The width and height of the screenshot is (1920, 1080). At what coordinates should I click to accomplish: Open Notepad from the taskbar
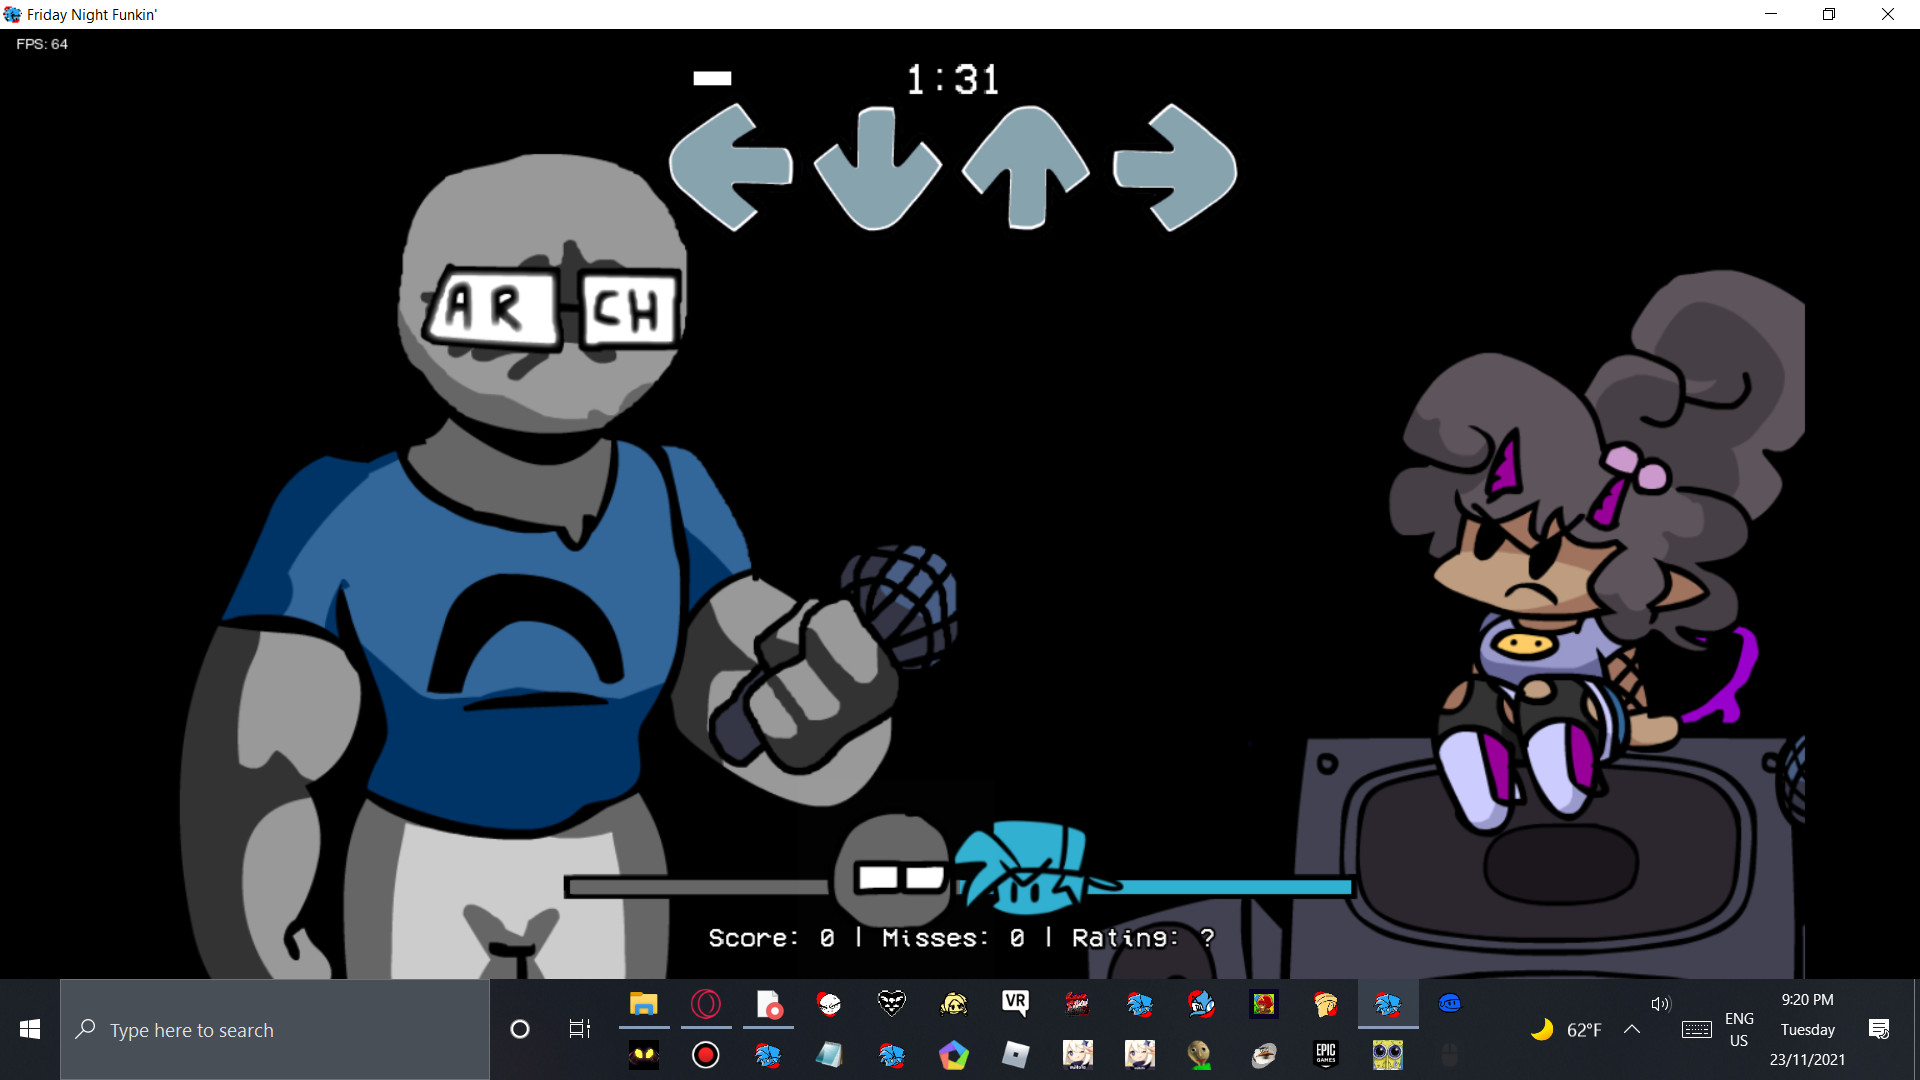pyautogui.click(x=830, y=1055)
